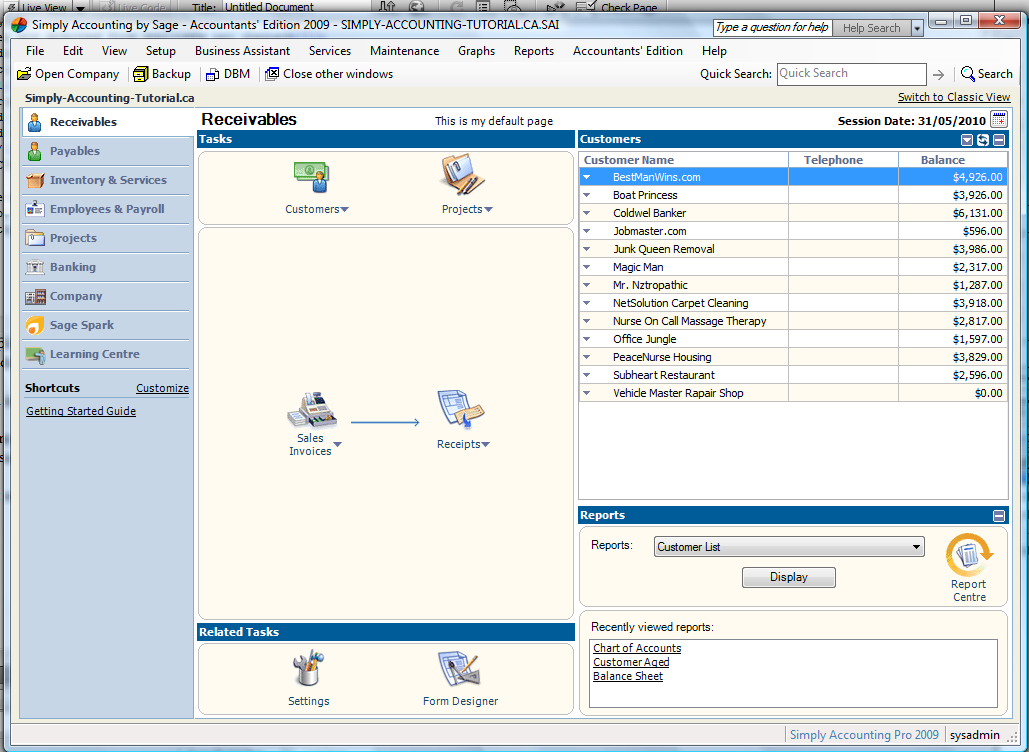Viewport: 1029px width, 752px height.
Task: Click the Backup toolbar button
Action: point(162,74)
